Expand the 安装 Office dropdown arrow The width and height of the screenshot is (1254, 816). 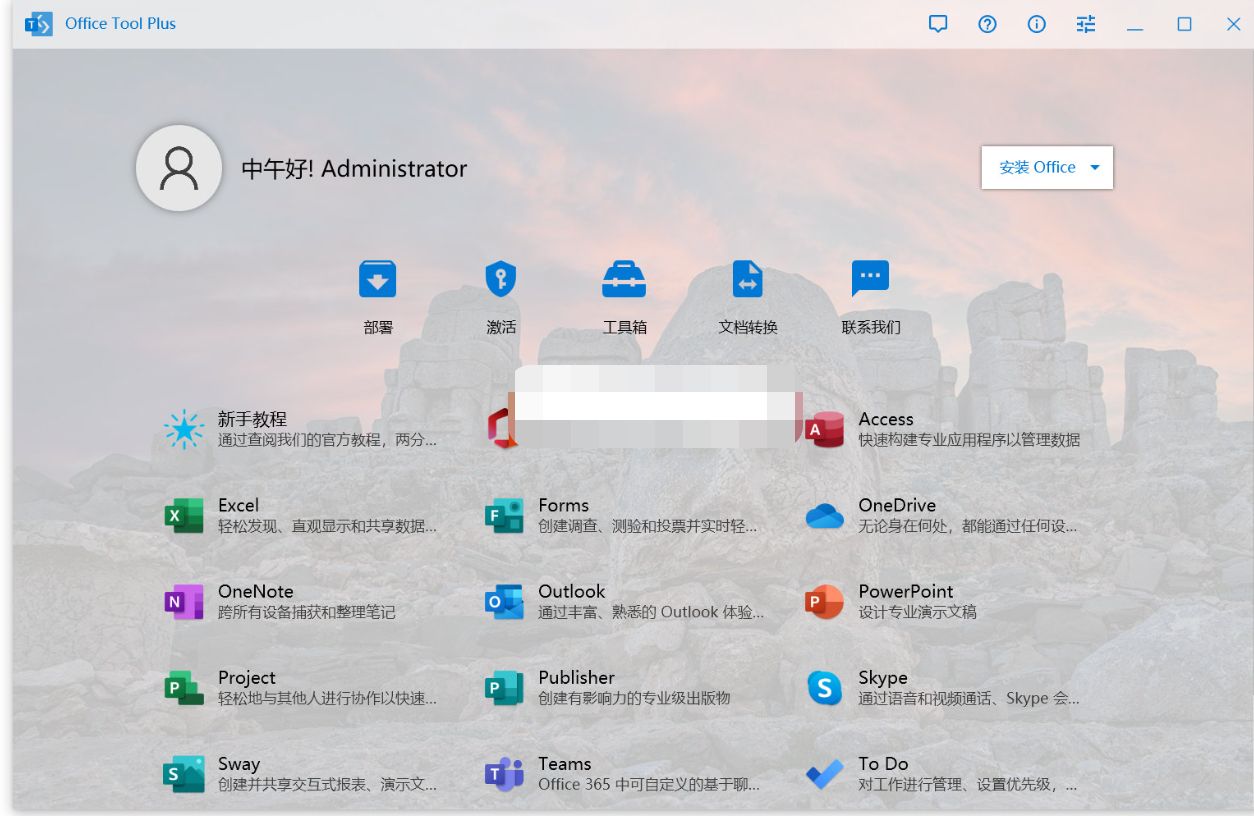(x=1095, y=167)
